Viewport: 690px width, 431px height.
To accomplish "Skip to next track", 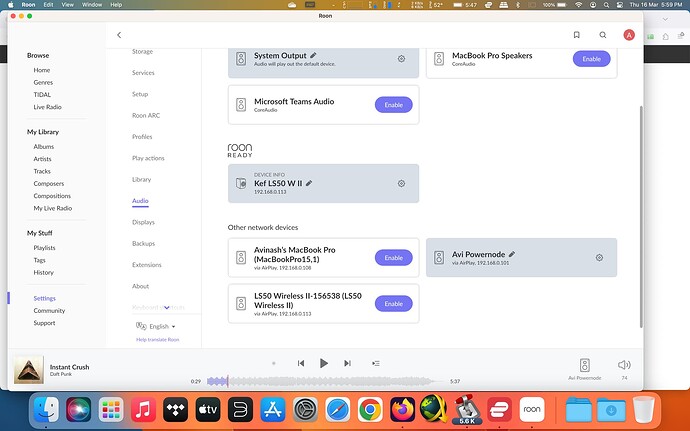I will tap(347, 363).
